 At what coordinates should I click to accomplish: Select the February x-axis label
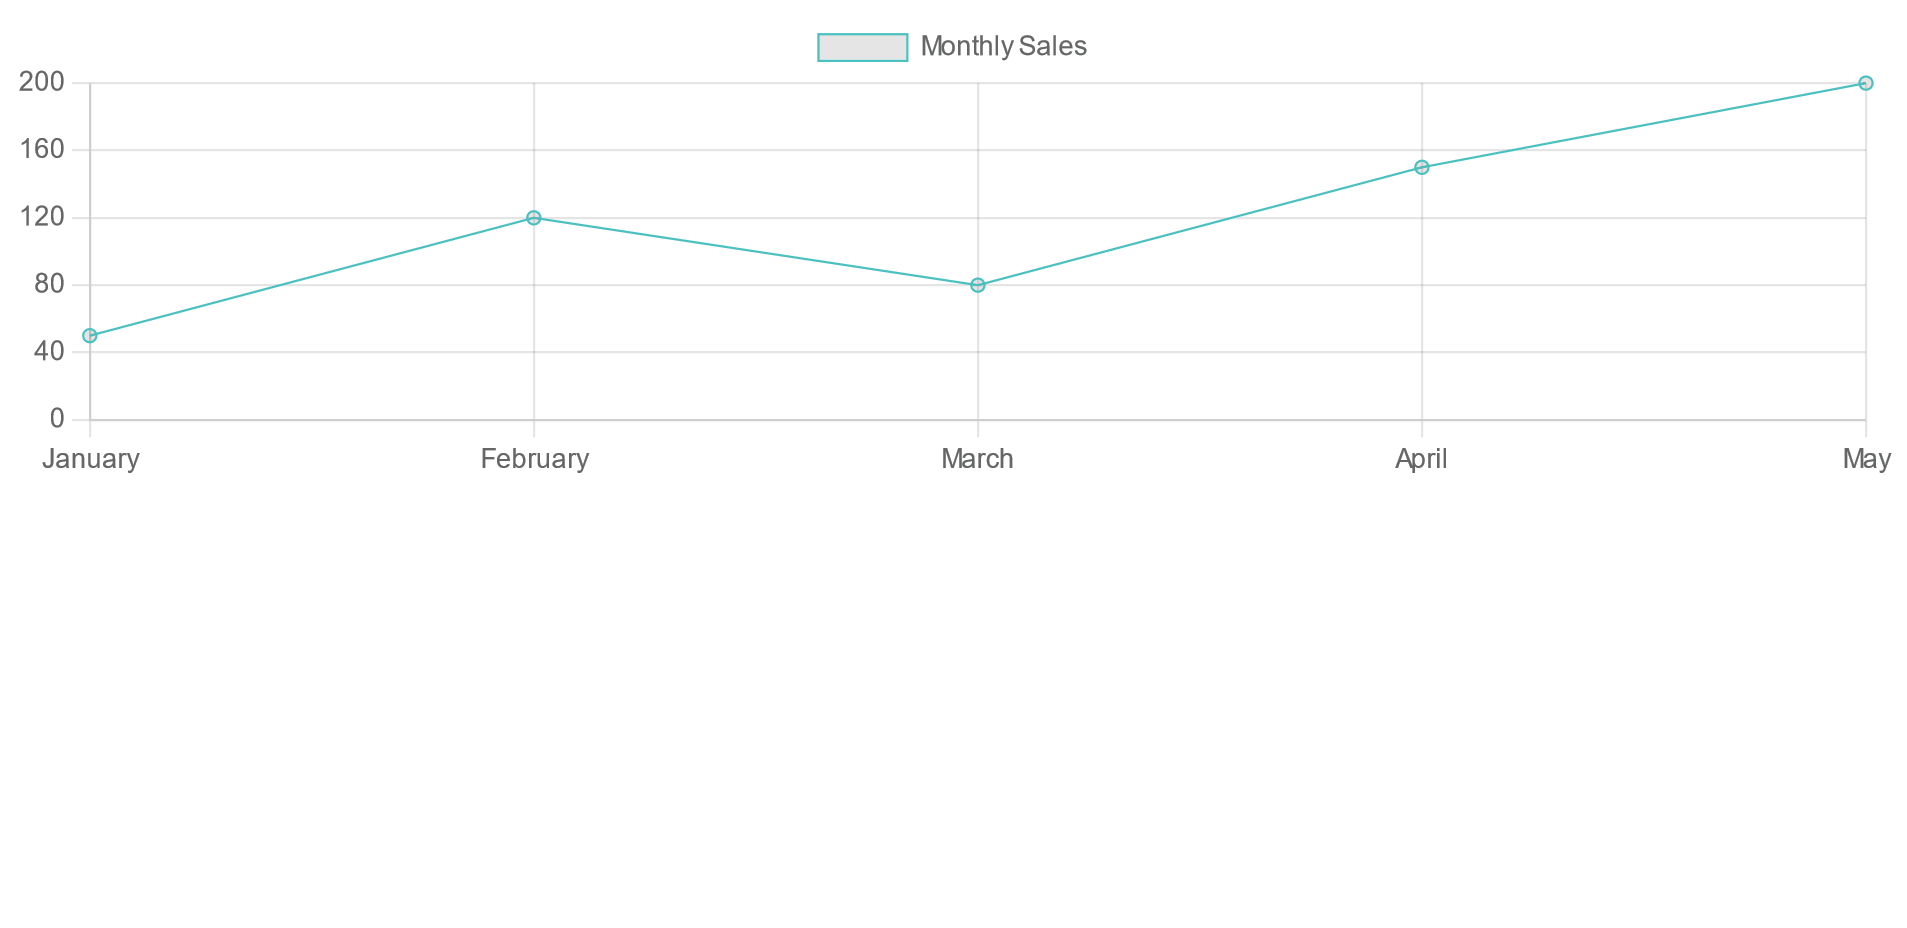pos(535,459)
